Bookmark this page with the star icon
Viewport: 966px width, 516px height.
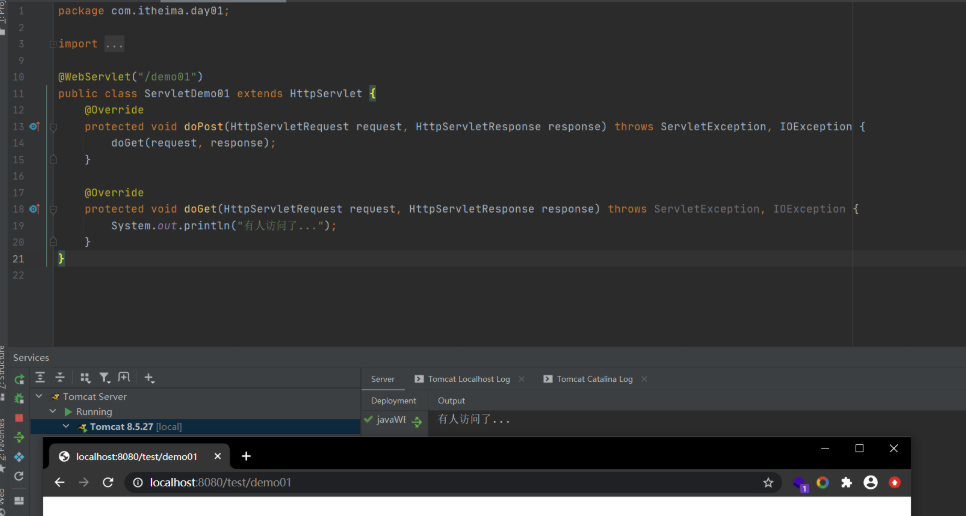[768, 483]
